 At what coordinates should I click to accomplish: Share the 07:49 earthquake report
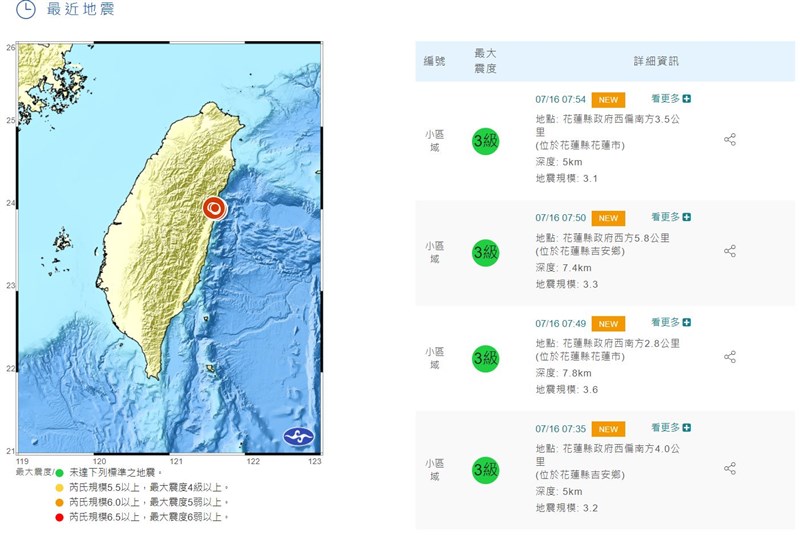(729, 357)
